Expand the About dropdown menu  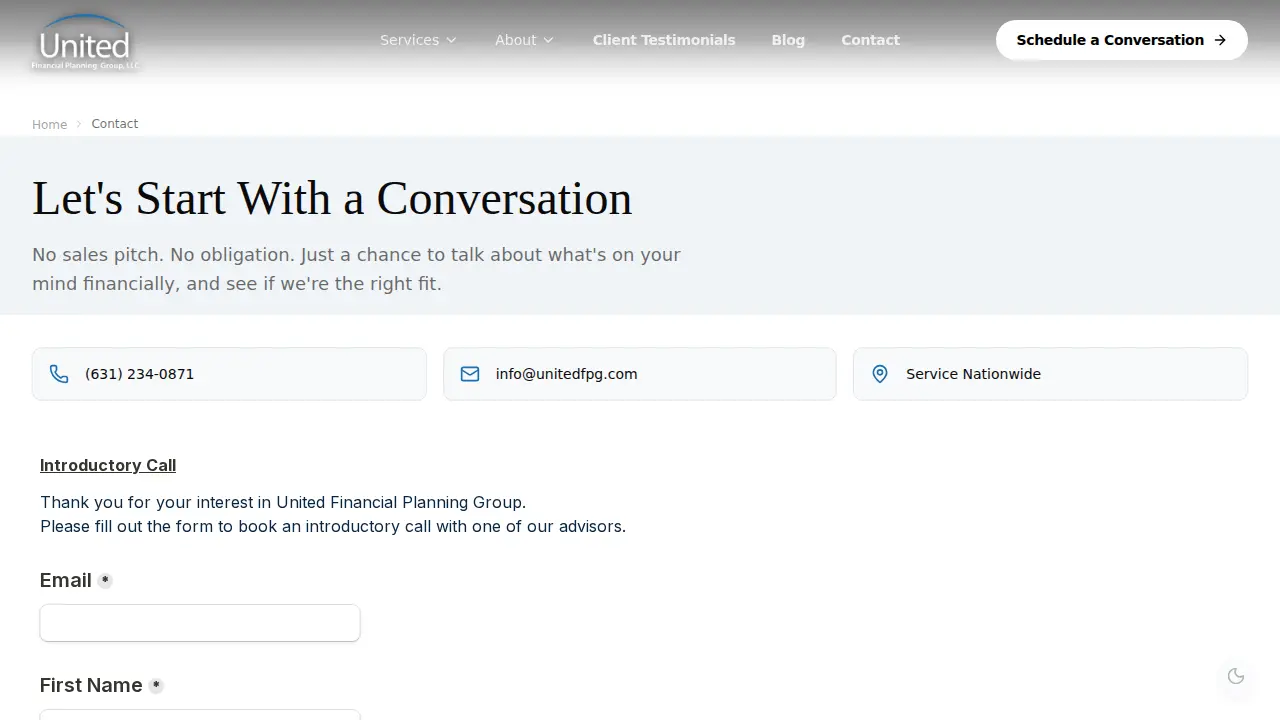point(524,40)
